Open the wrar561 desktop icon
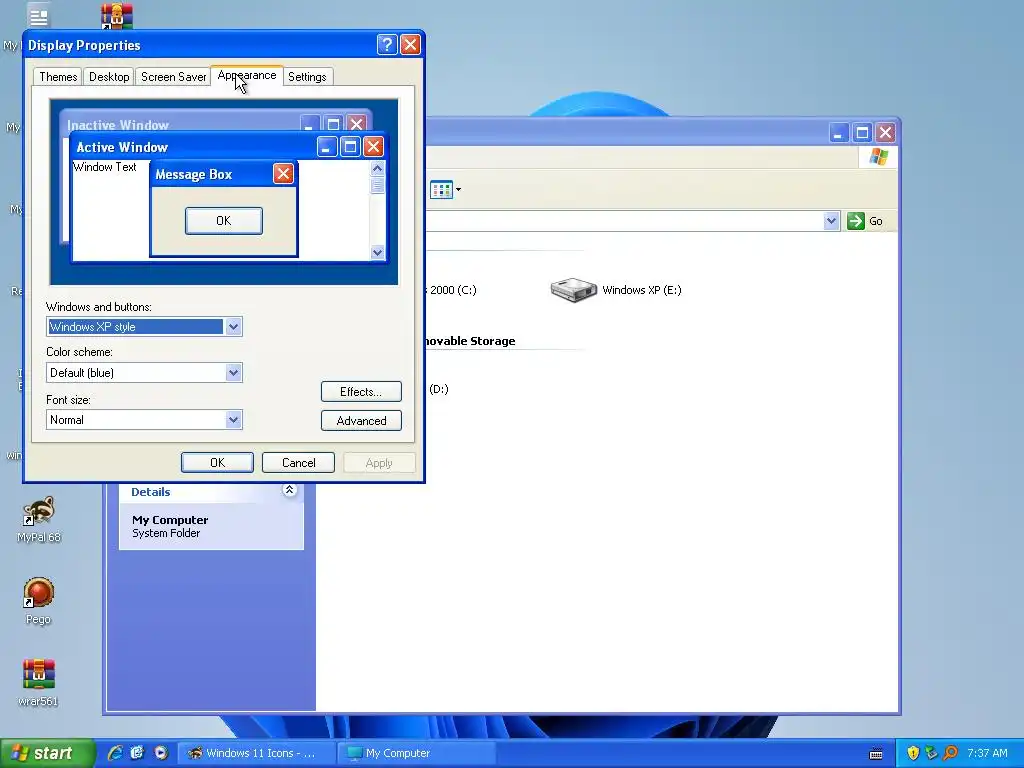Image resolution: width=1024 pixels, height=768 pixels. pyautogui.click(x=39, y=682)
